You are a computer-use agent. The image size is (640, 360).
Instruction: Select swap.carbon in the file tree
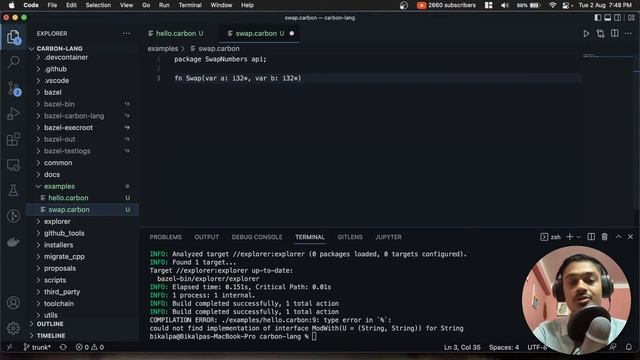[x=83, y=209]
